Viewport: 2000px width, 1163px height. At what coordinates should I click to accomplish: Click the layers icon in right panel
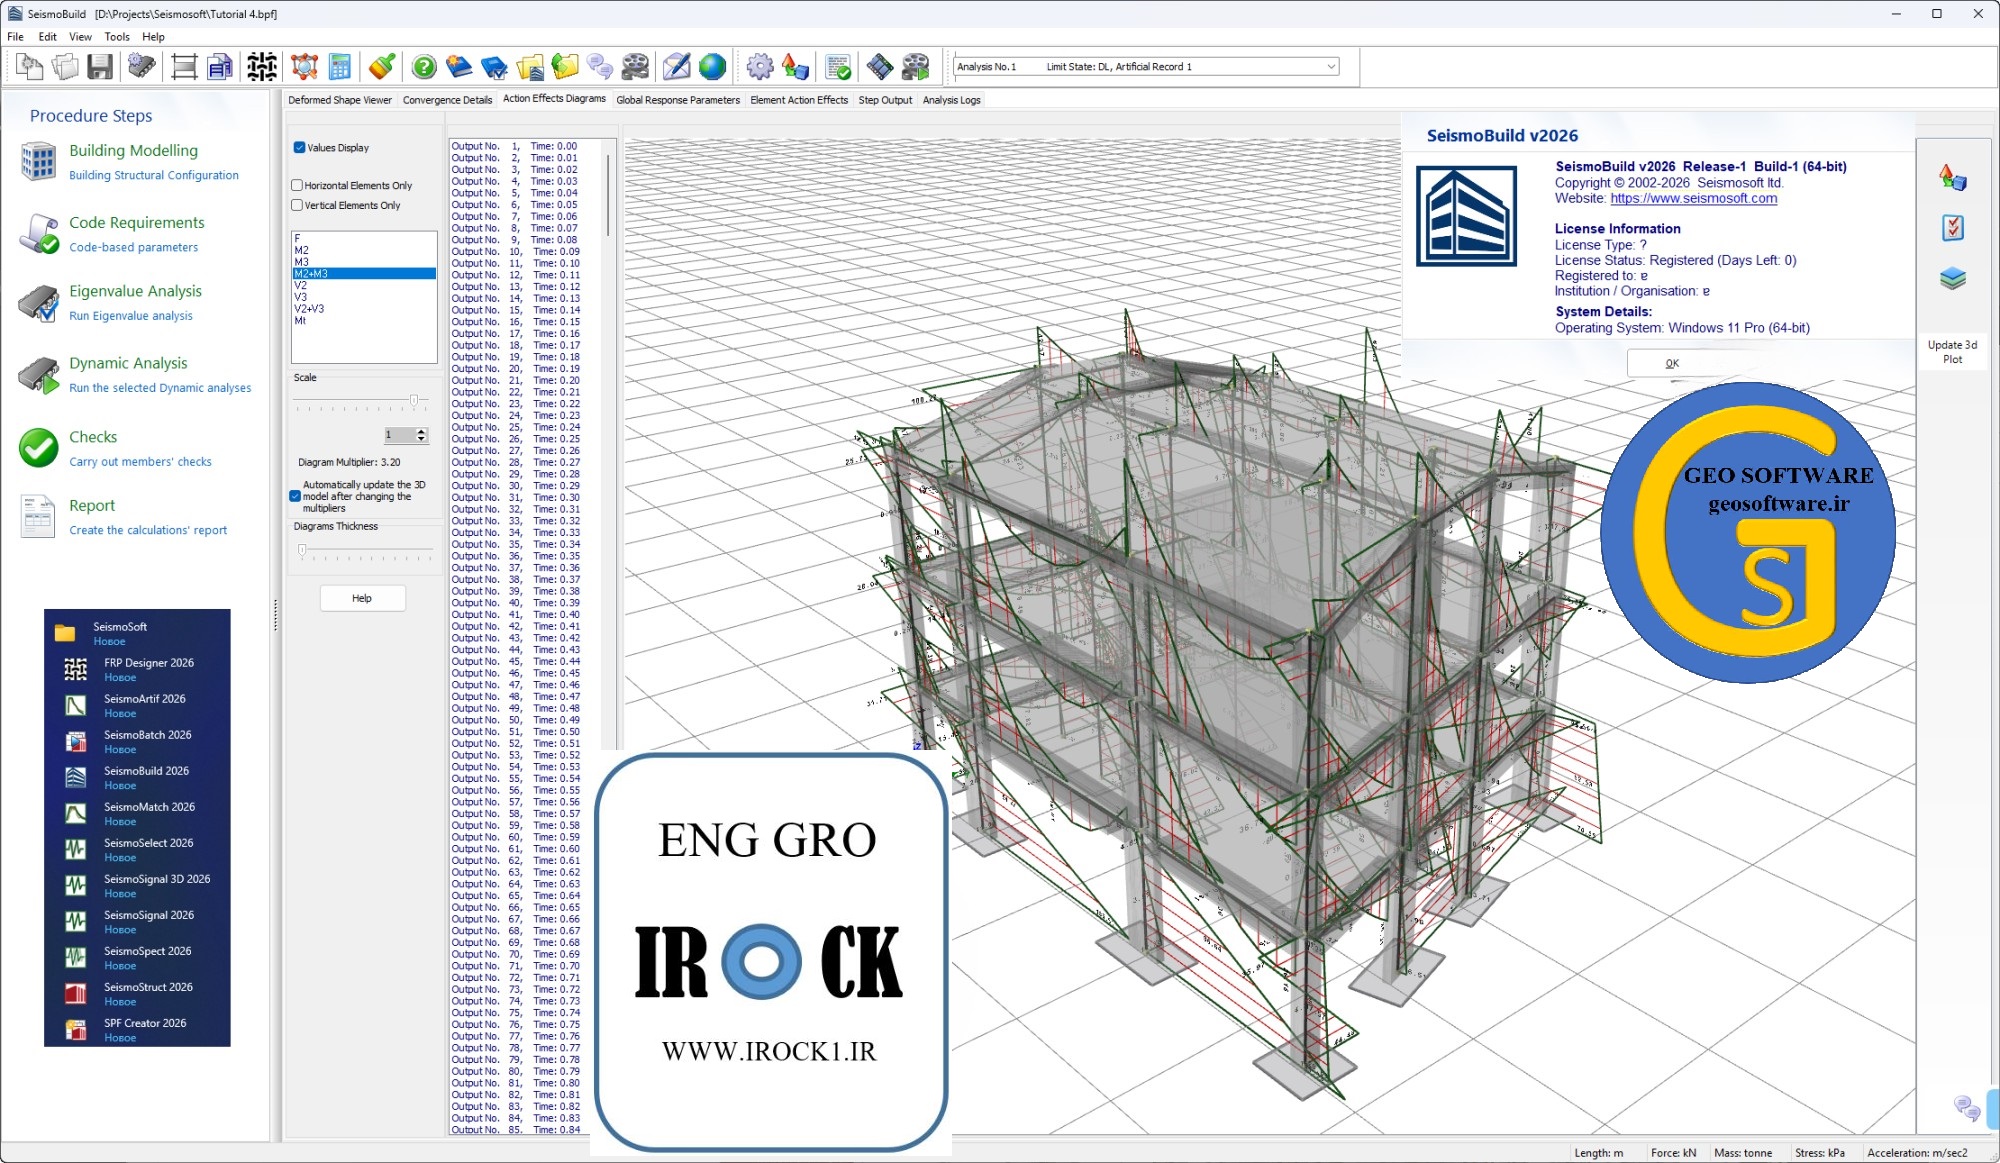pyautogui.click(x=1952, y=279)
